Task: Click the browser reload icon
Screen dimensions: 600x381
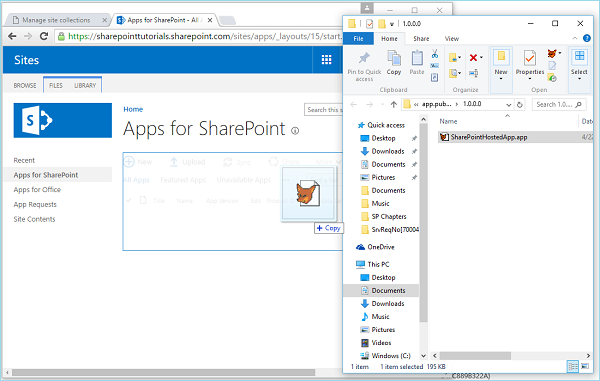Action: (x=44, y=36)
